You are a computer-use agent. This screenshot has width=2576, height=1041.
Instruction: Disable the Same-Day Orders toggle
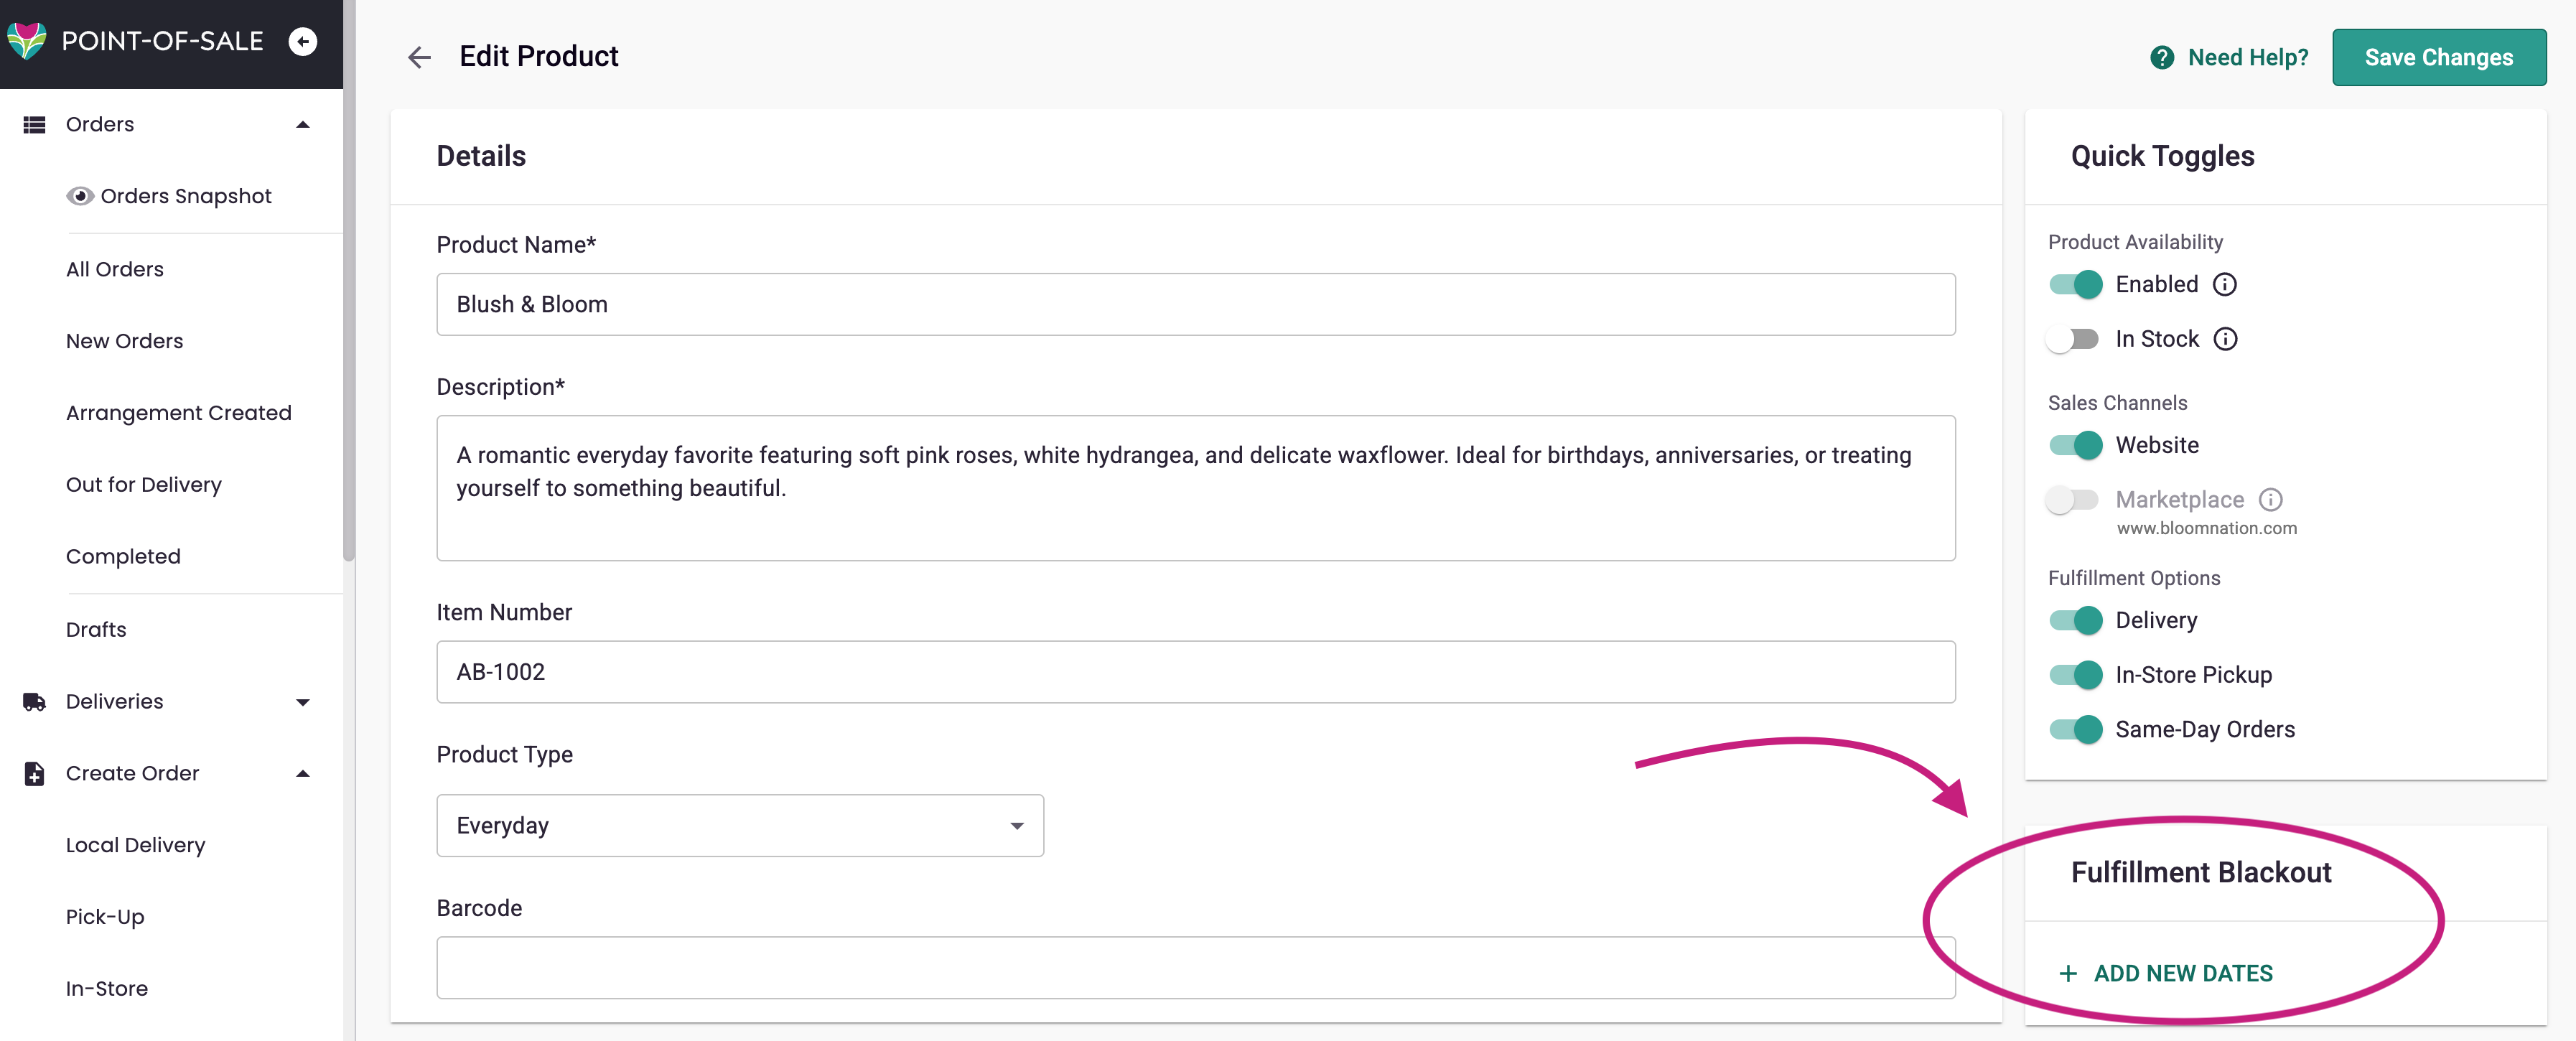pos(2075,730)
